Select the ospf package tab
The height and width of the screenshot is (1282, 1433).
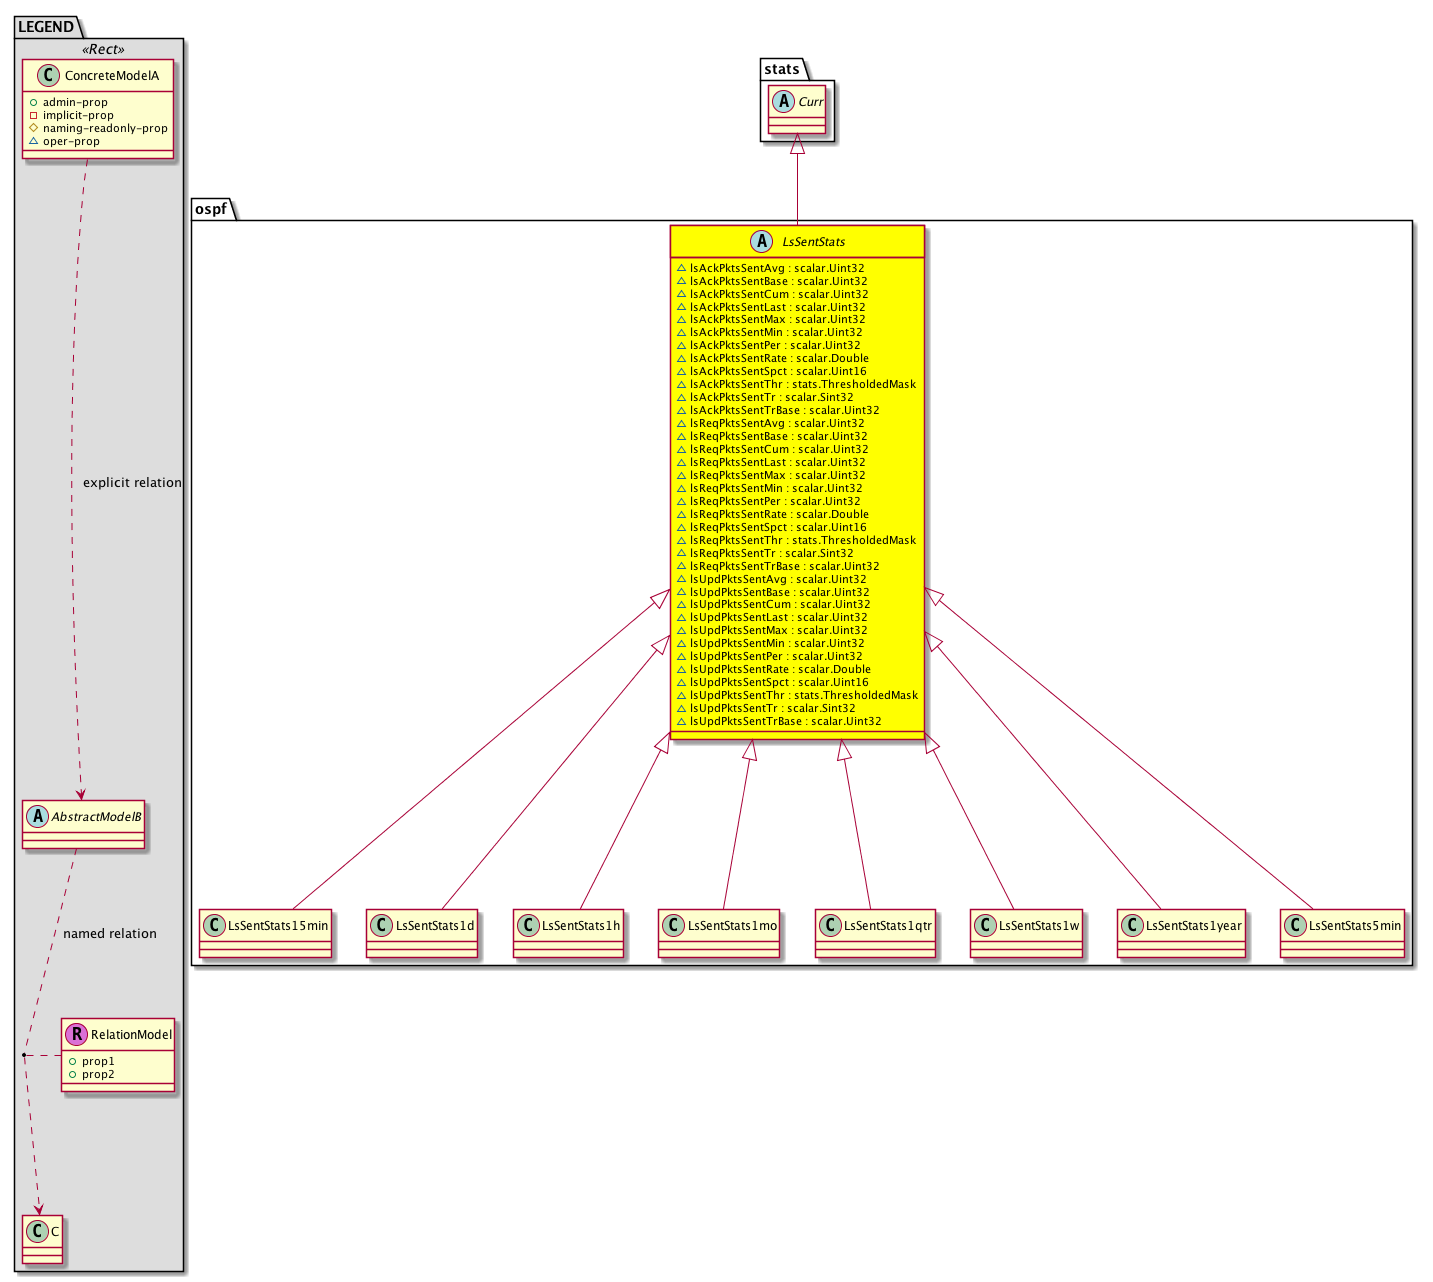[212, 209]
